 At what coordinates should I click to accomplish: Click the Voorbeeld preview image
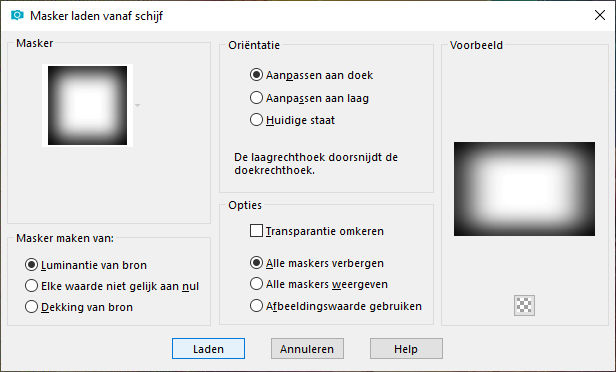click(524, 189)
